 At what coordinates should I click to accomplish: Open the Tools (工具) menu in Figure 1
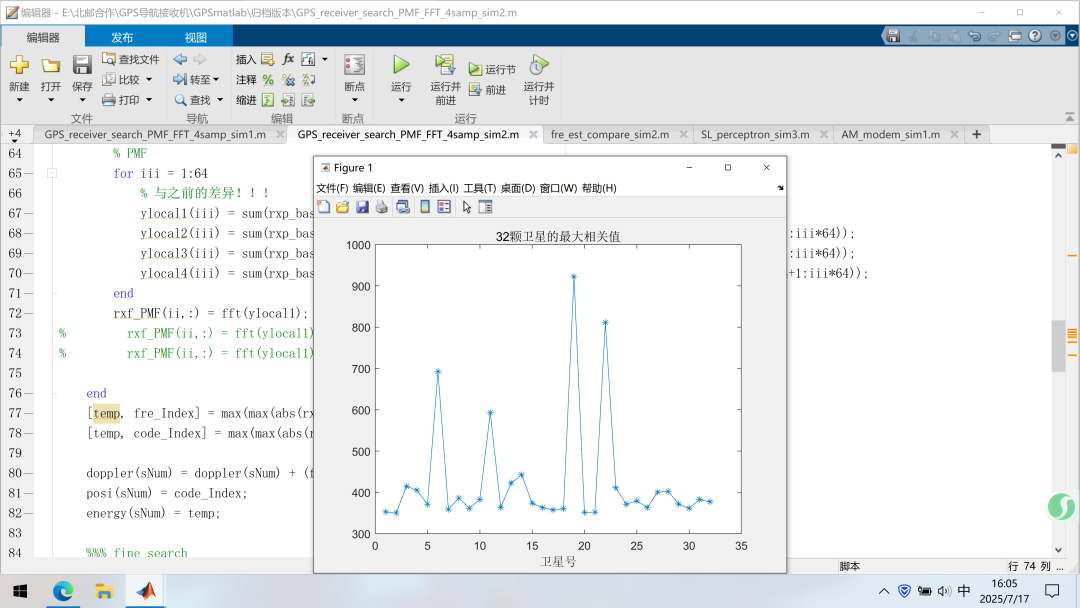point(480,188)
